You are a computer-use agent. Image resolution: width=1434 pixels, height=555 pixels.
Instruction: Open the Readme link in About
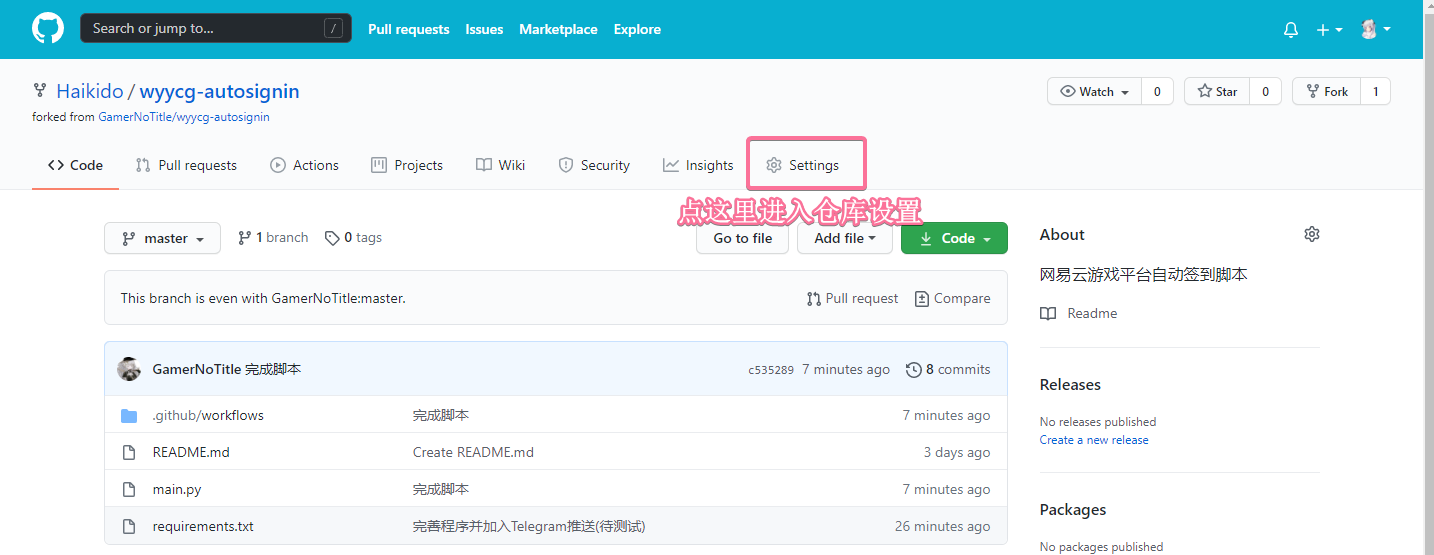[1079, 313]
